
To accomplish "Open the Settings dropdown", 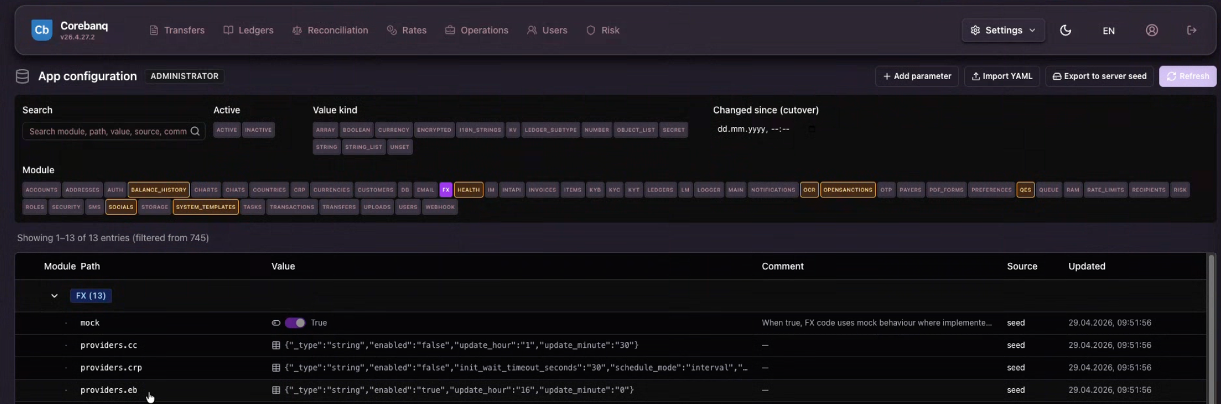I will pyautogui.click(x=1003, y=30).
